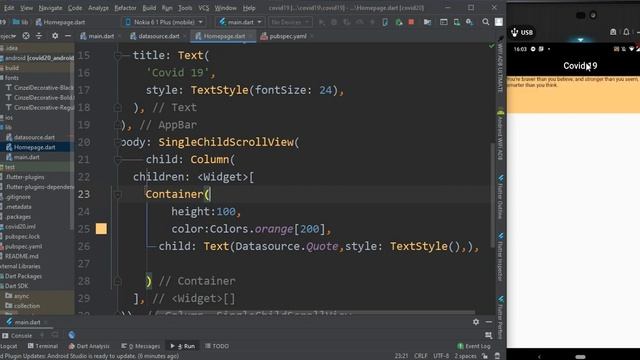Click the Covid 19 app bar title on device
Screen dimensions: 640x360
click(580, 66)
